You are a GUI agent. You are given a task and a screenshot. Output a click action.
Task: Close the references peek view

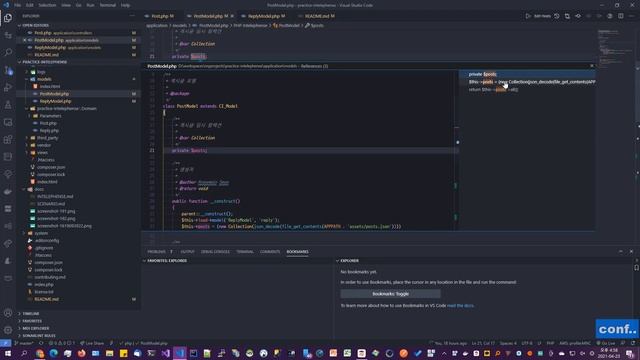coord(592,66)
